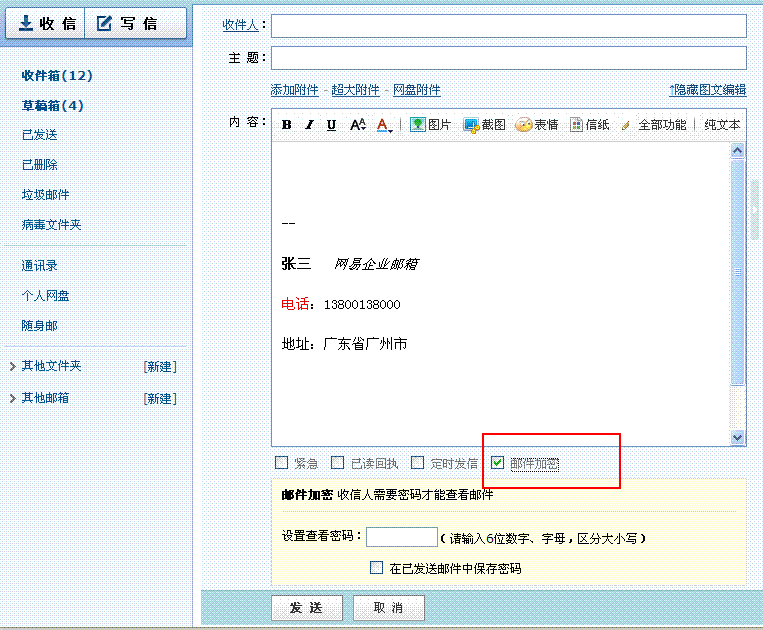The height and width of the screenshot is (630, 763).
Task: Click the editor scrollbar down arrow
Action: (738, 437)
